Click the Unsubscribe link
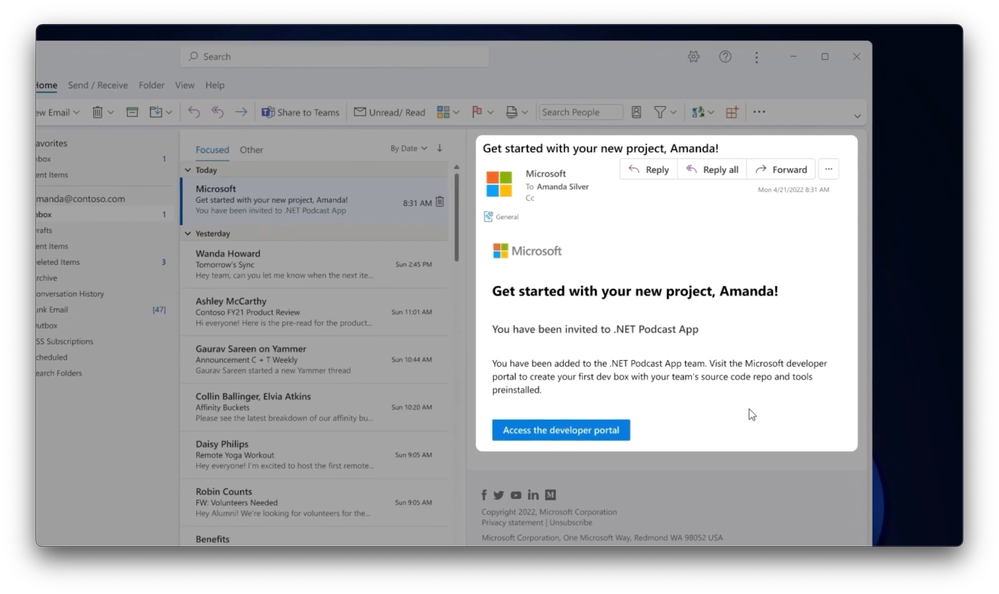Viewport: 999px width, 594px height. (571, 523)
